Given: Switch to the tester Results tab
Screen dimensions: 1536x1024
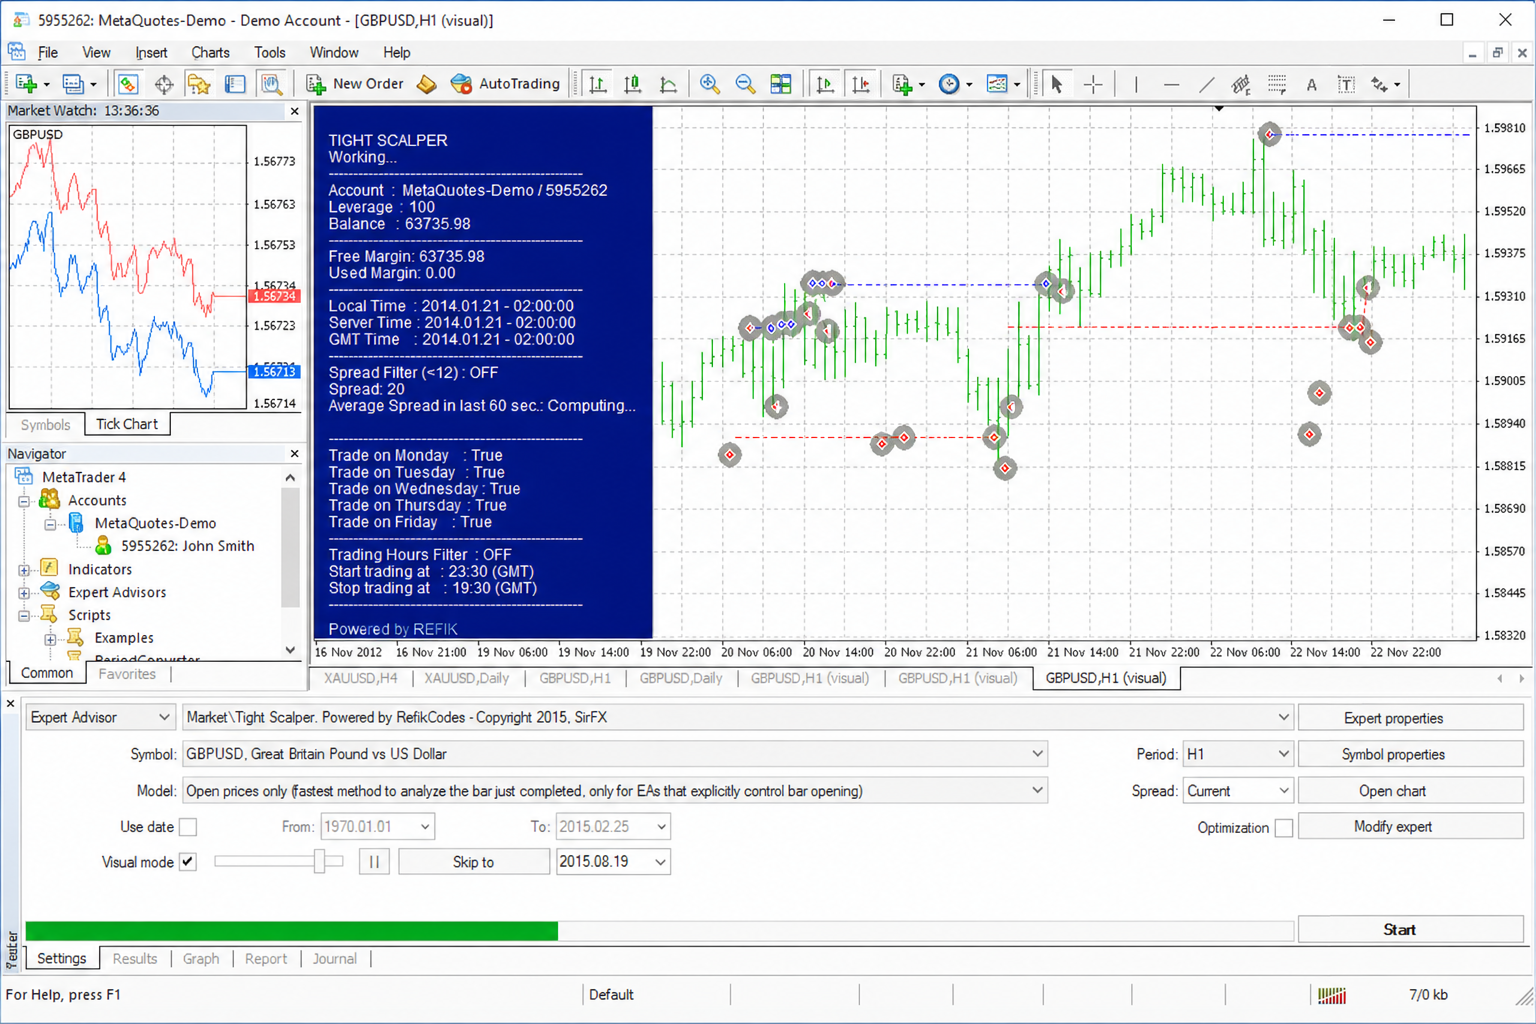Looking at the screenshot, I should [135, 958].
